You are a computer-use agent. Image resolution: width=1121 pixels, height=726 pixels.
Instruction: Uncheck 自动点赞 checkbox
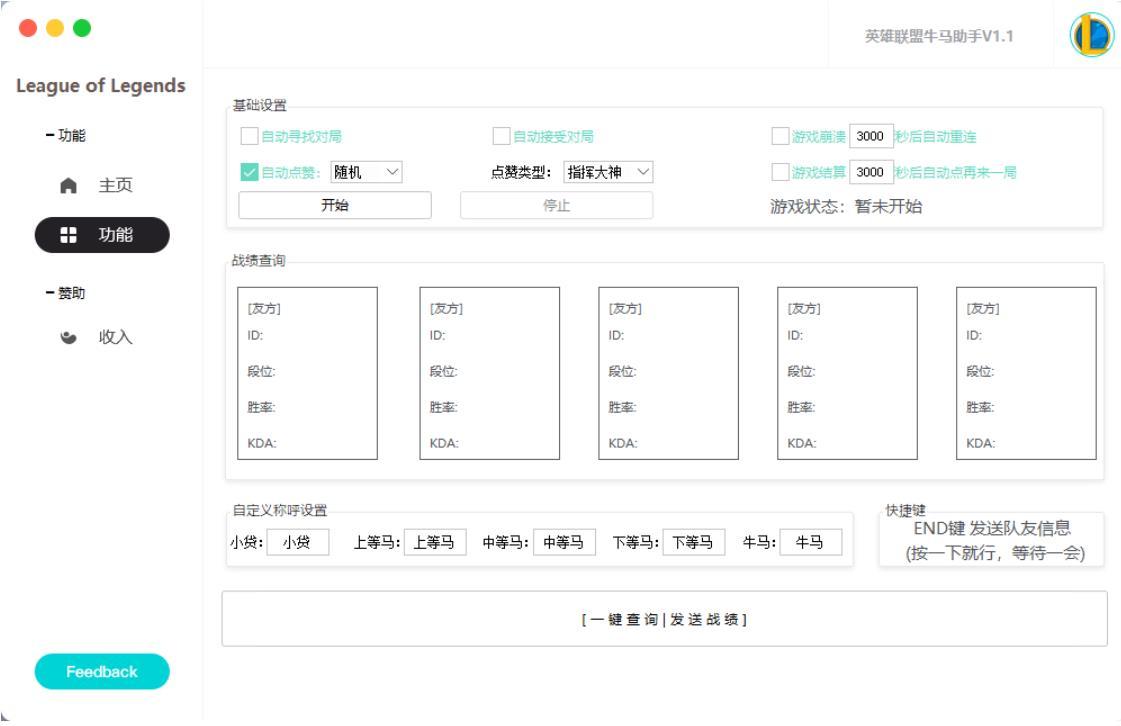click(x=250, y=172)
